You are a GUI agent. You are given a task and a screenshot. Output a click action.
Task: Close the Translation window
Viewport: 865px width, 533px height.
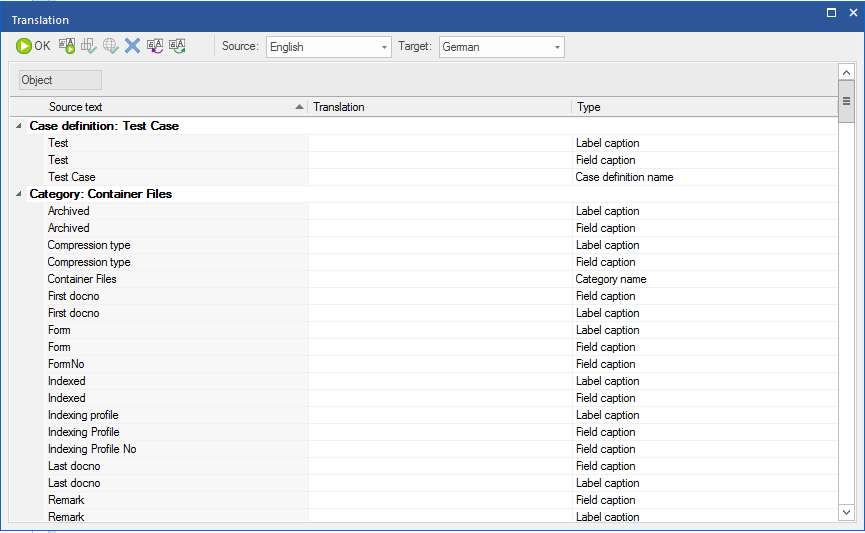[x=853, y=13]
